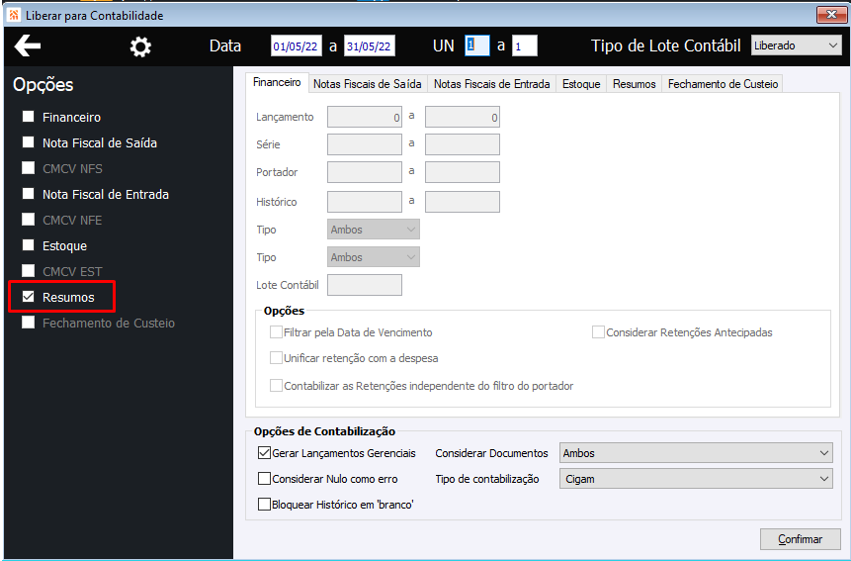Click the end date field 31/05/22
The image size is (851, 561).
[x=370, y=46]
